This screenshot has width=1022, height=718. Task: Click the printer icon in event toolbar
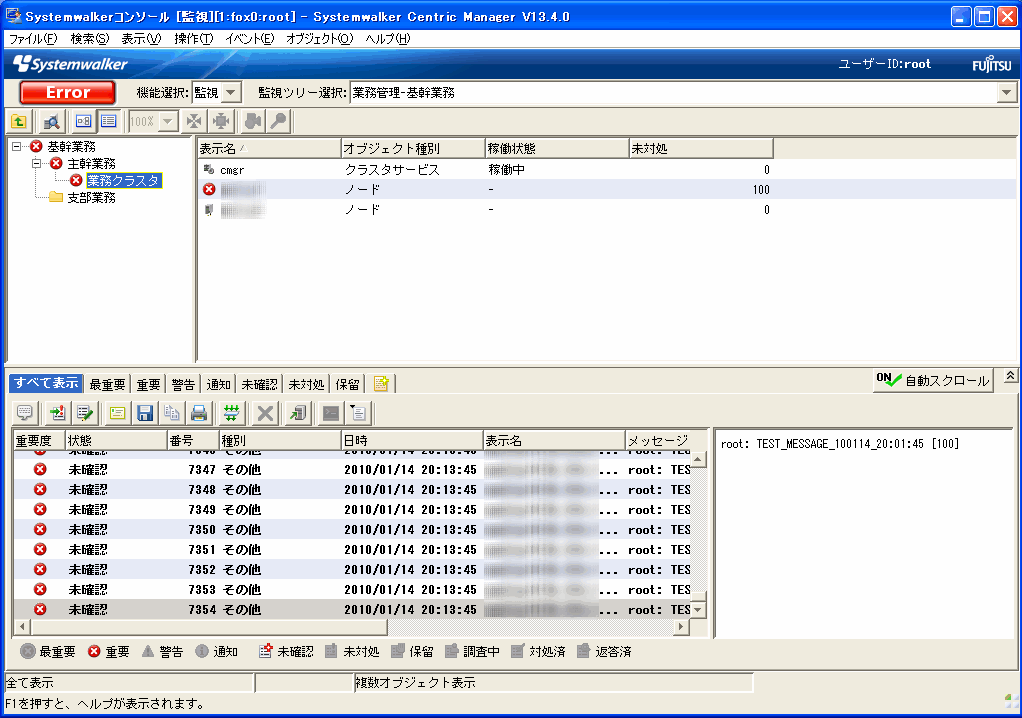199,412
